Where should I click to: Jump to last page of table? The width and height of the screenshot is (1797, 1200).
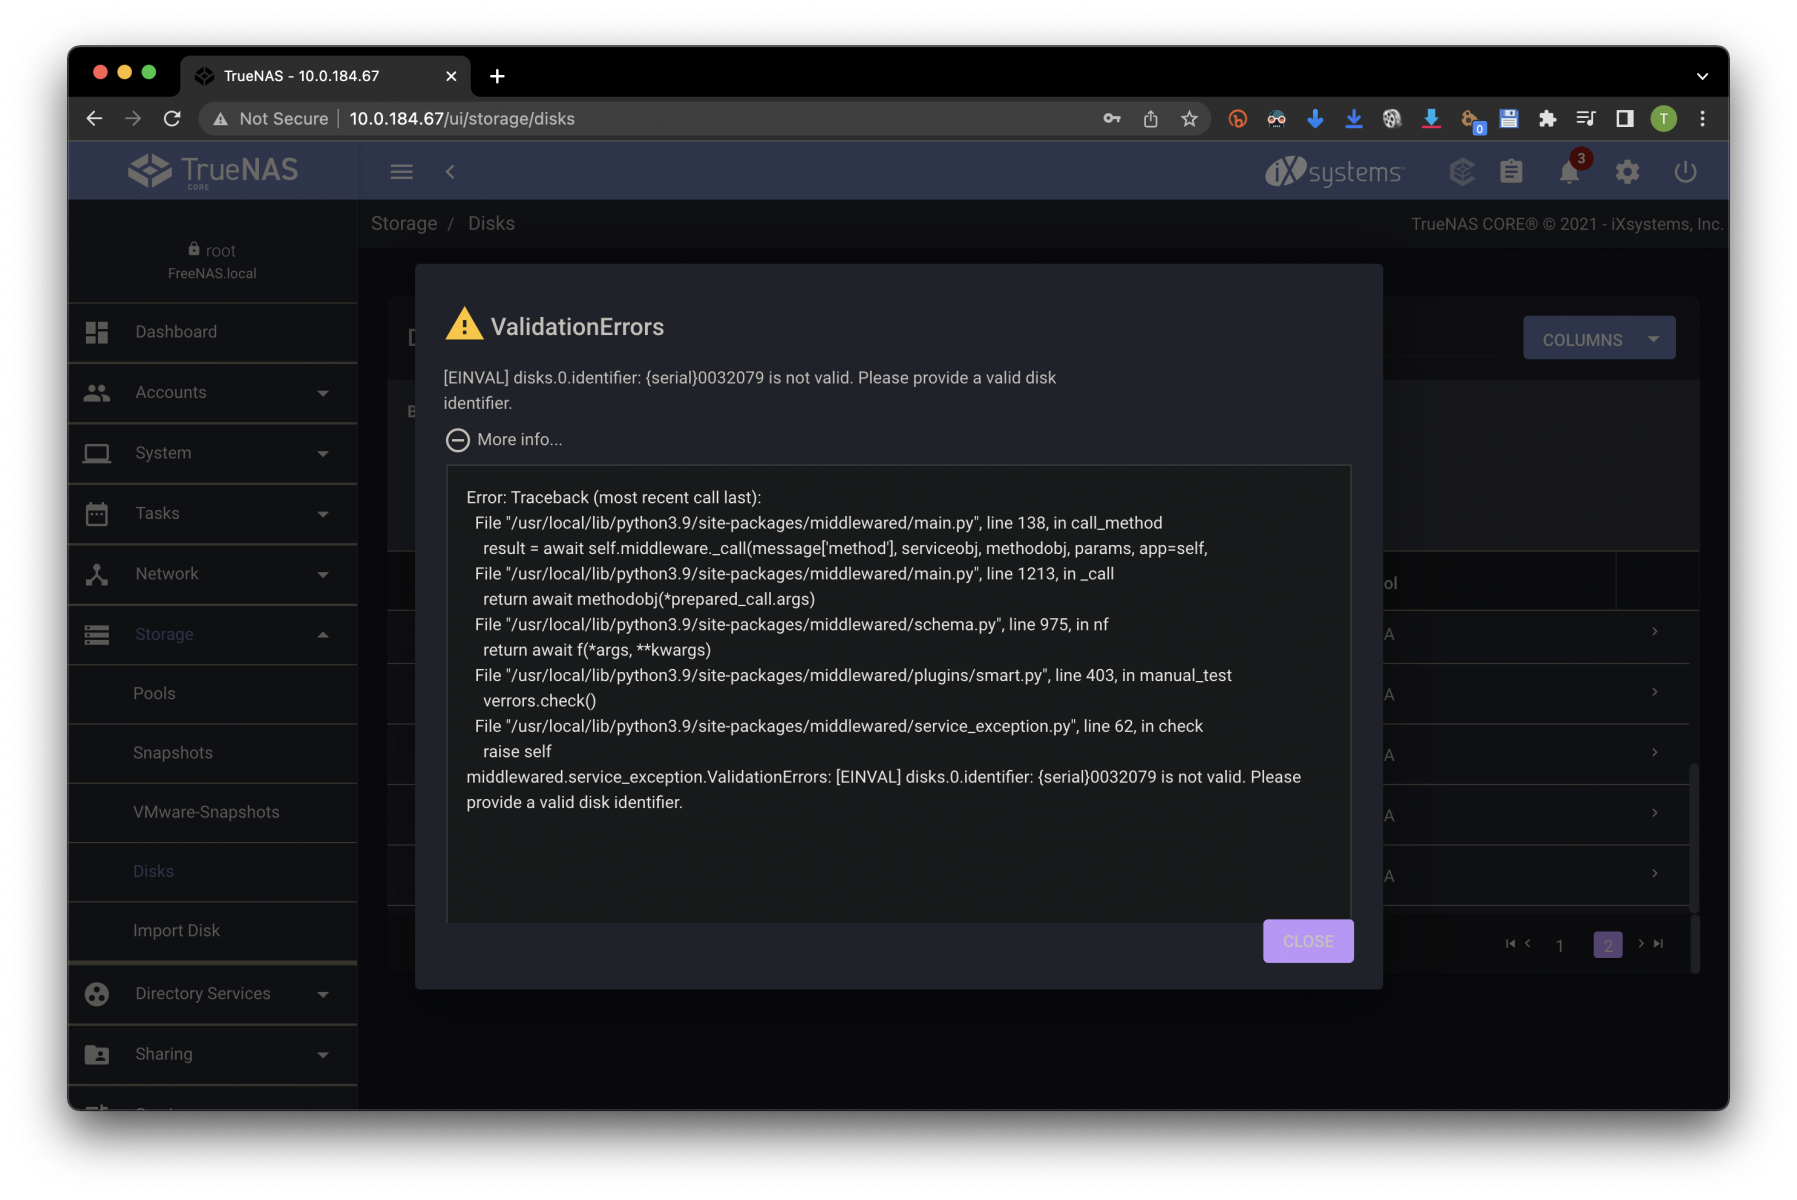click(x=1658, y=943)
